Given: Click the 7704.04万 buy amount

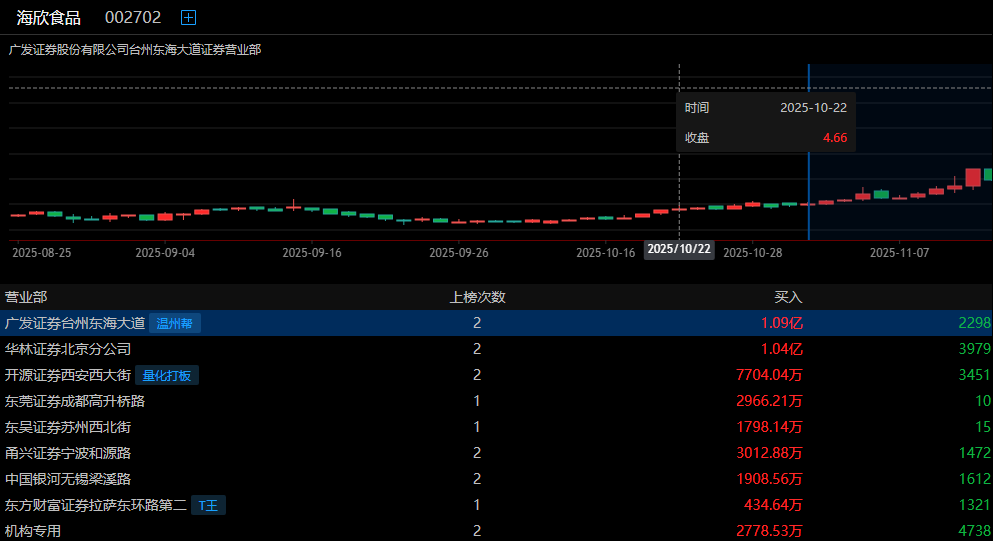Looking at the screenshot, I should click(x=769, y=375).
